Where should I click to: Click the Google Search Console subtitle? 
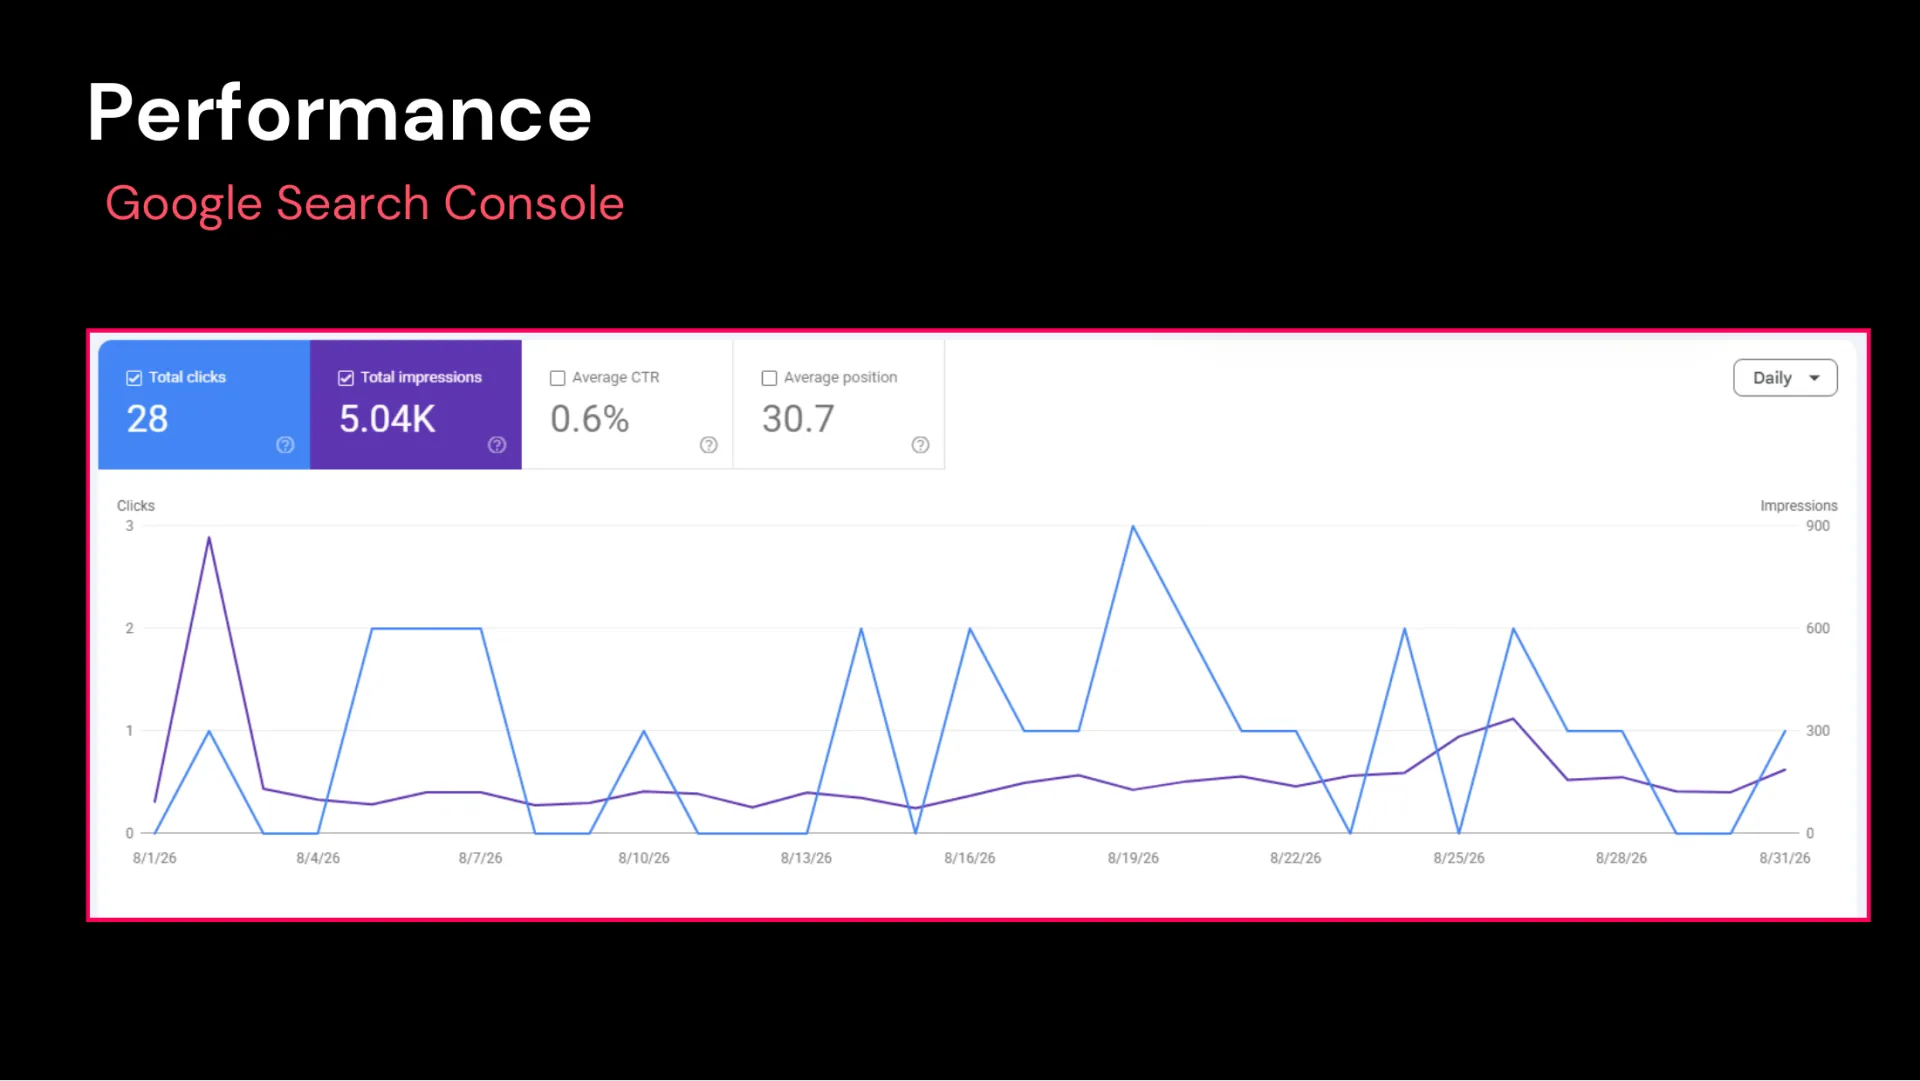(365, 204)
